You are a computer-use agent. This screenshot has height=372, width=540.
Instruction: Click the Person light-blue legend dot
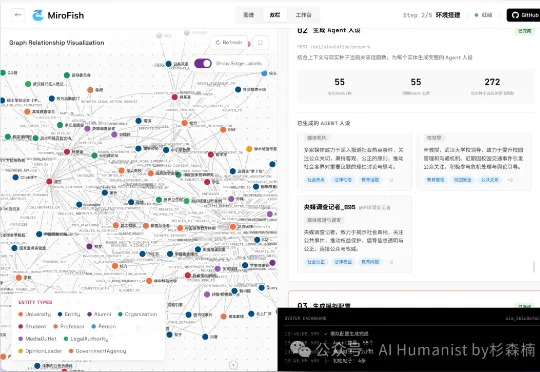(x=94, y=326)
